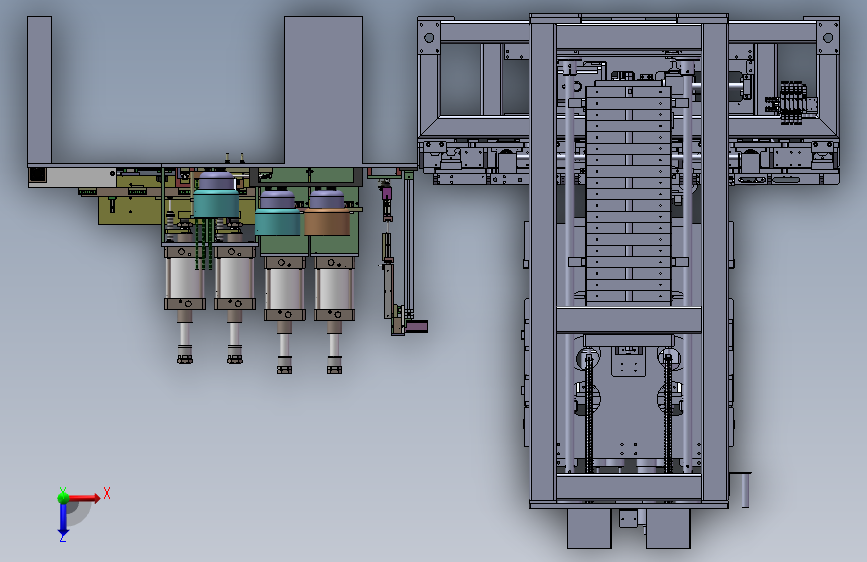Select the leftmost pneumatic cylinder body
Image resolution: width=867 pixels, height=562 pixels.
(x=185, y=278)
